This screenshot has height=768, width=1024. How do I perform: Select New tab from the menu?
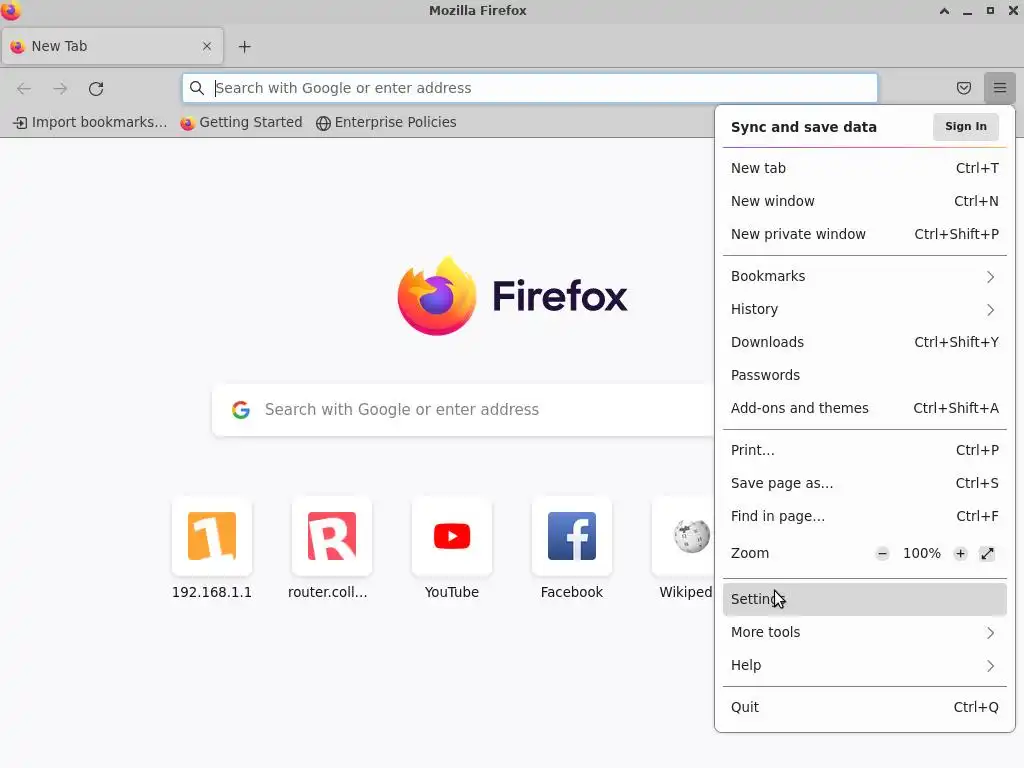865,168
